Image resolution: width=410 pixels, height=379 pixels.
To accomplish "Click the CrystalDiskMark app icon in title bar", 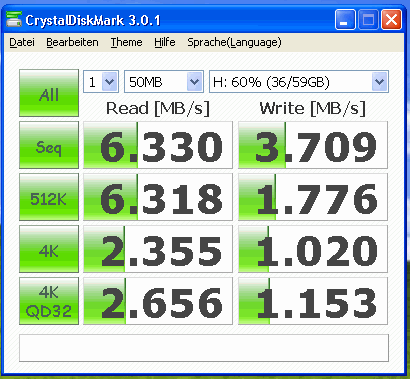I will tap(14, 20).
